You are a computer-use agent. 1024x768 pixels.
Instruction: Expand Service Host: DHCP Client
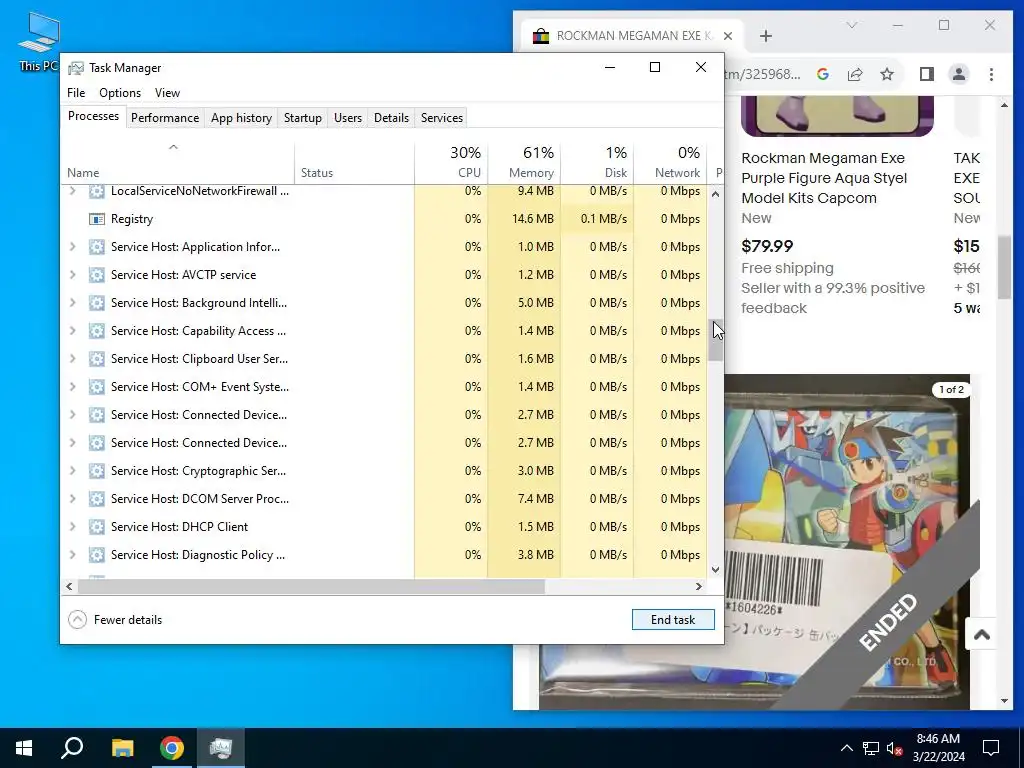click(x=72, y=527)
